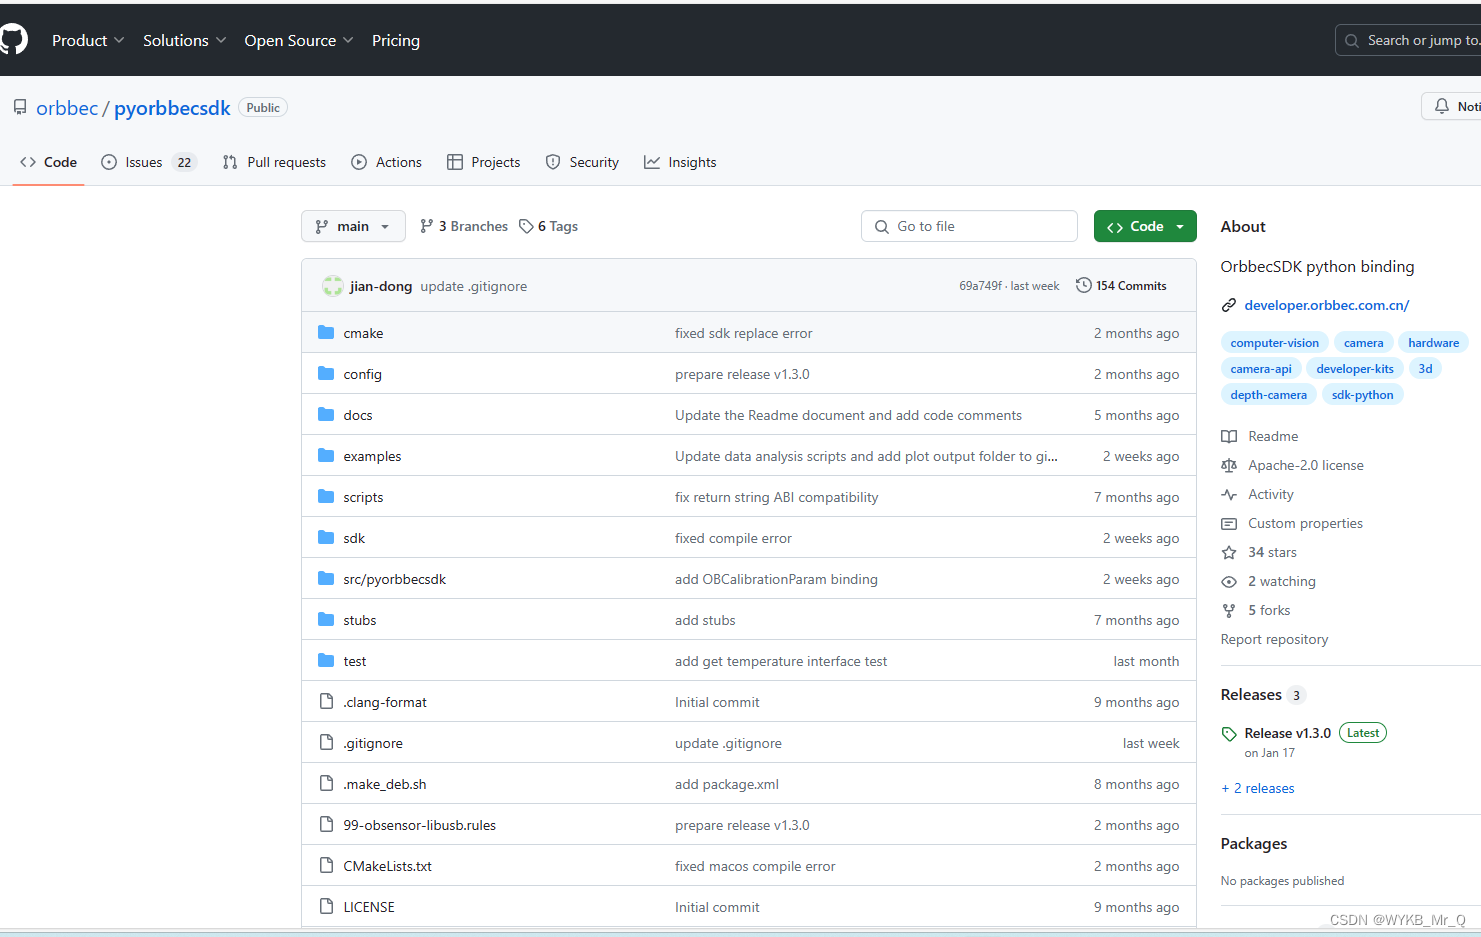
Task: Click the Go to file field
Action: click(969, 226)
